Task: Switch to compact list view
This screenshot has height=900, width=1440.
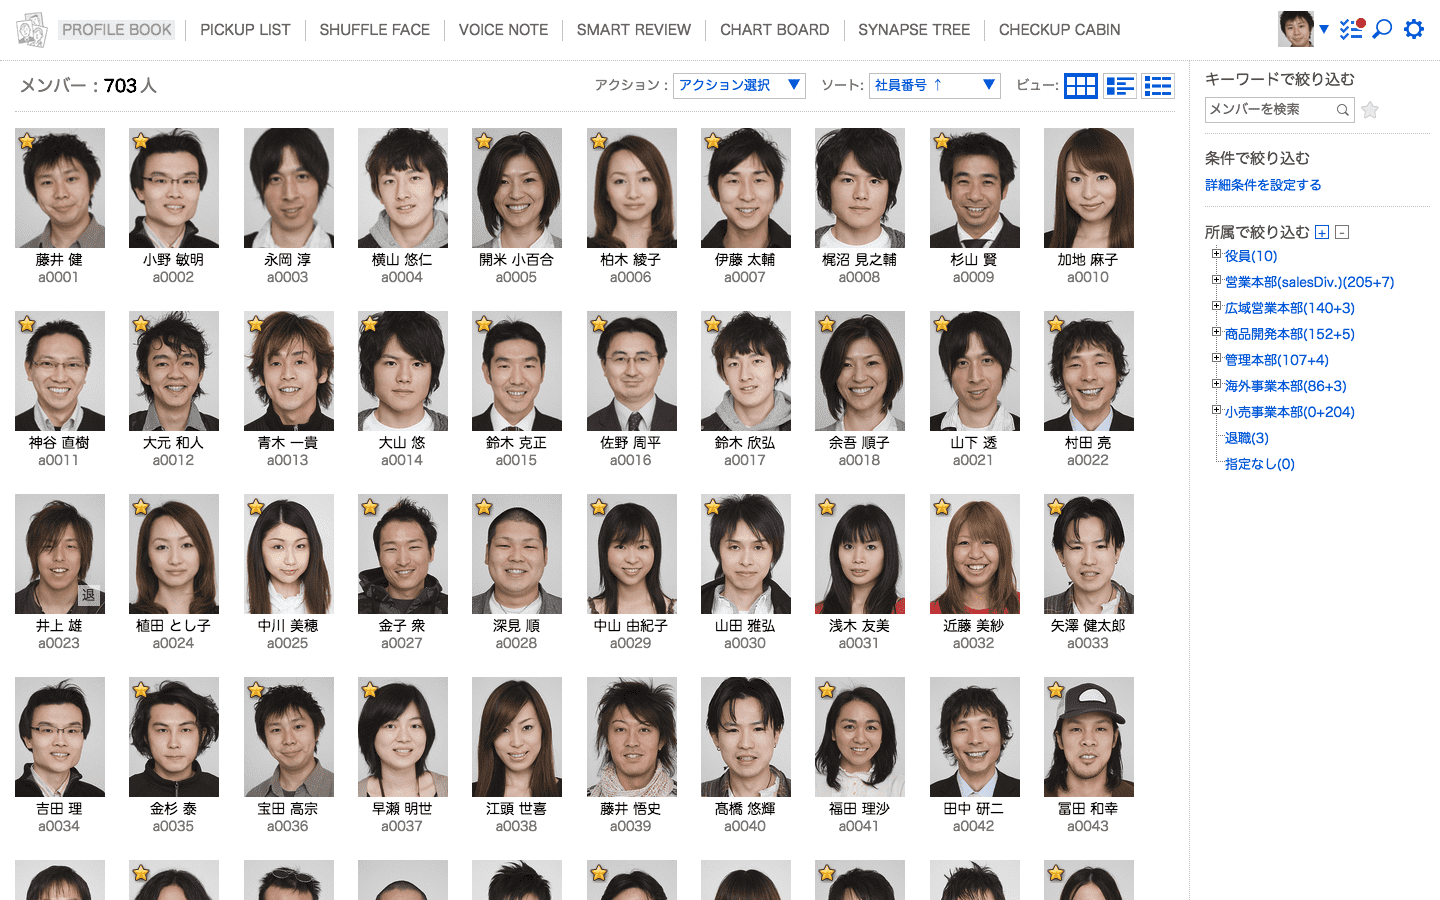Action: tap(1158, 86)
